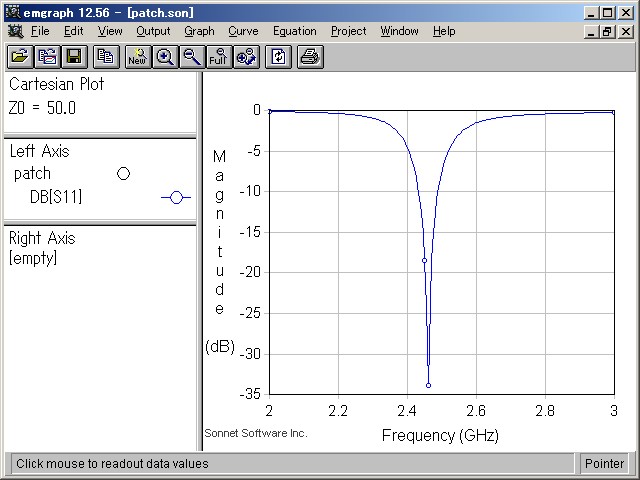Open the Curve menu
The width and height of the screenshot is (640, 480).
pos(243,31)
